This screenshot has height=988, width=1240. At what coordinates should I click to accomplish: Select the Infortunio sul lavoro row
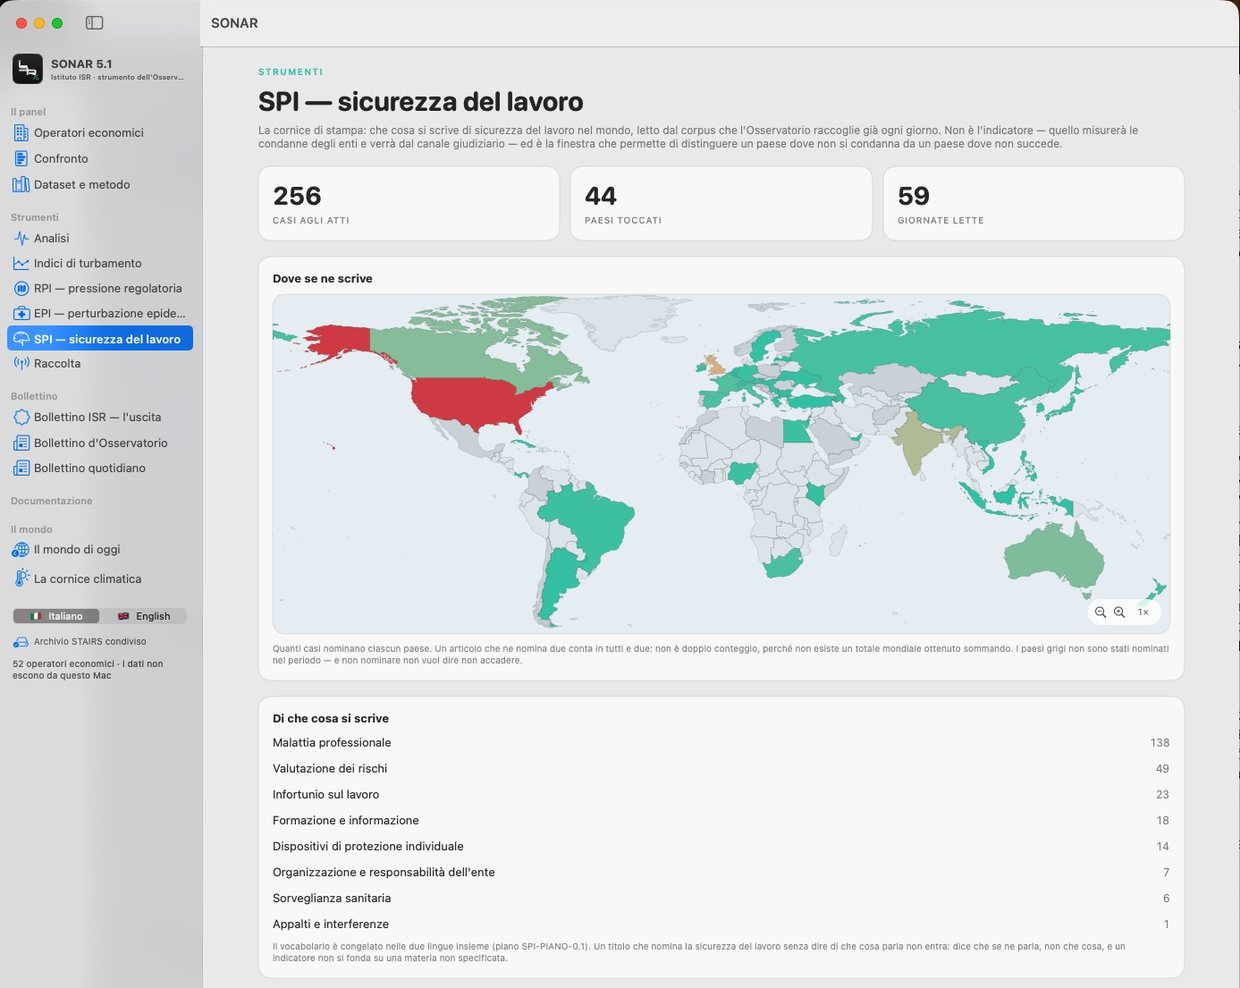point(721,795)
